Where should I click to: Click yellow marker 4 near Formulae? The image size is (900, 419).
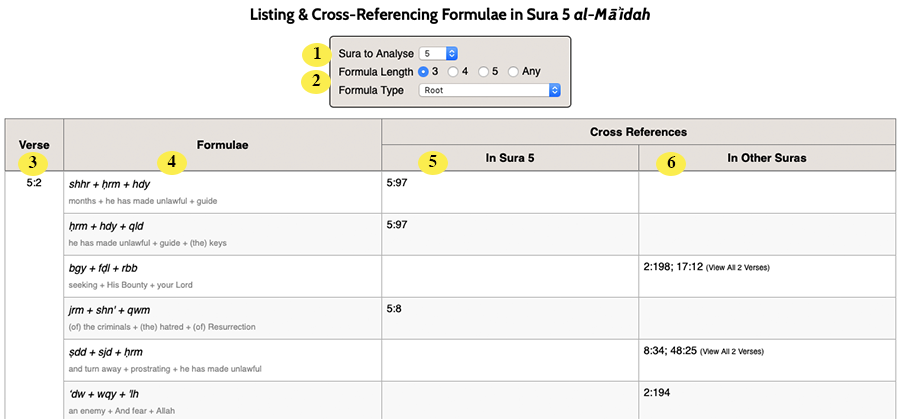click(x=171, y=162)
